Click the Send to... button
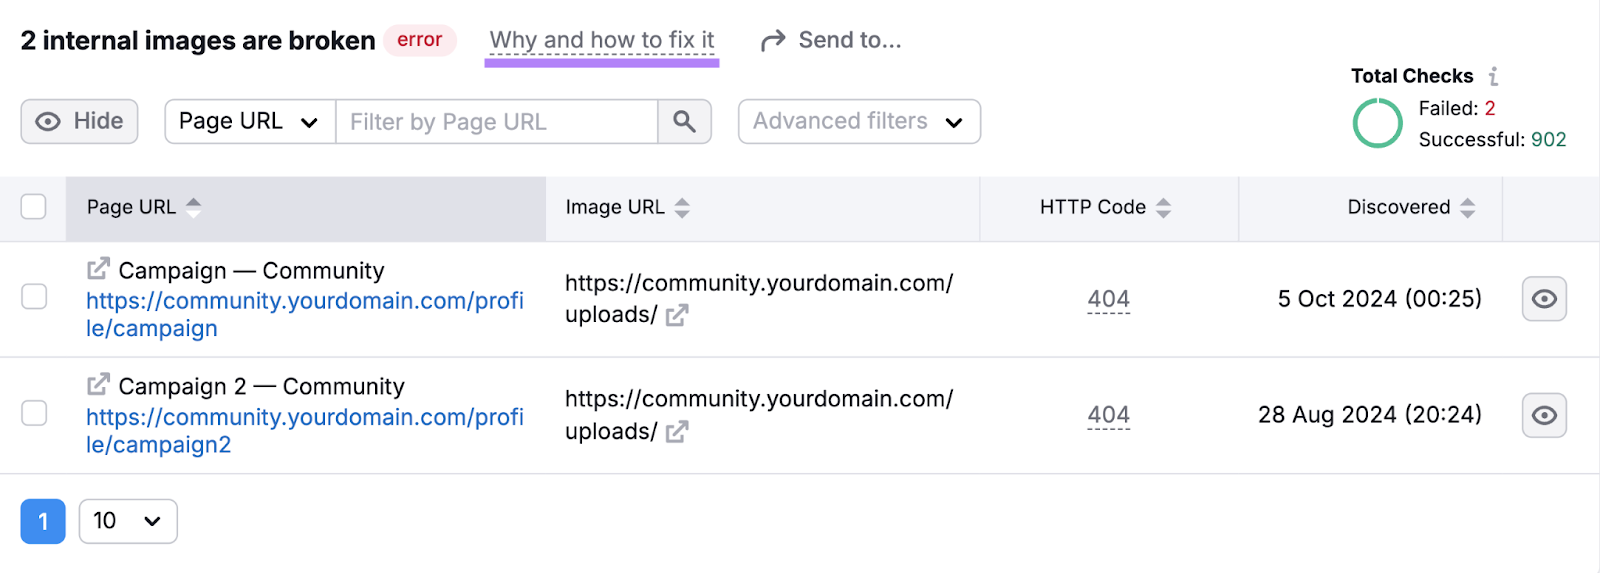Viewport: 1600px width, 573px height. [831, 41]
